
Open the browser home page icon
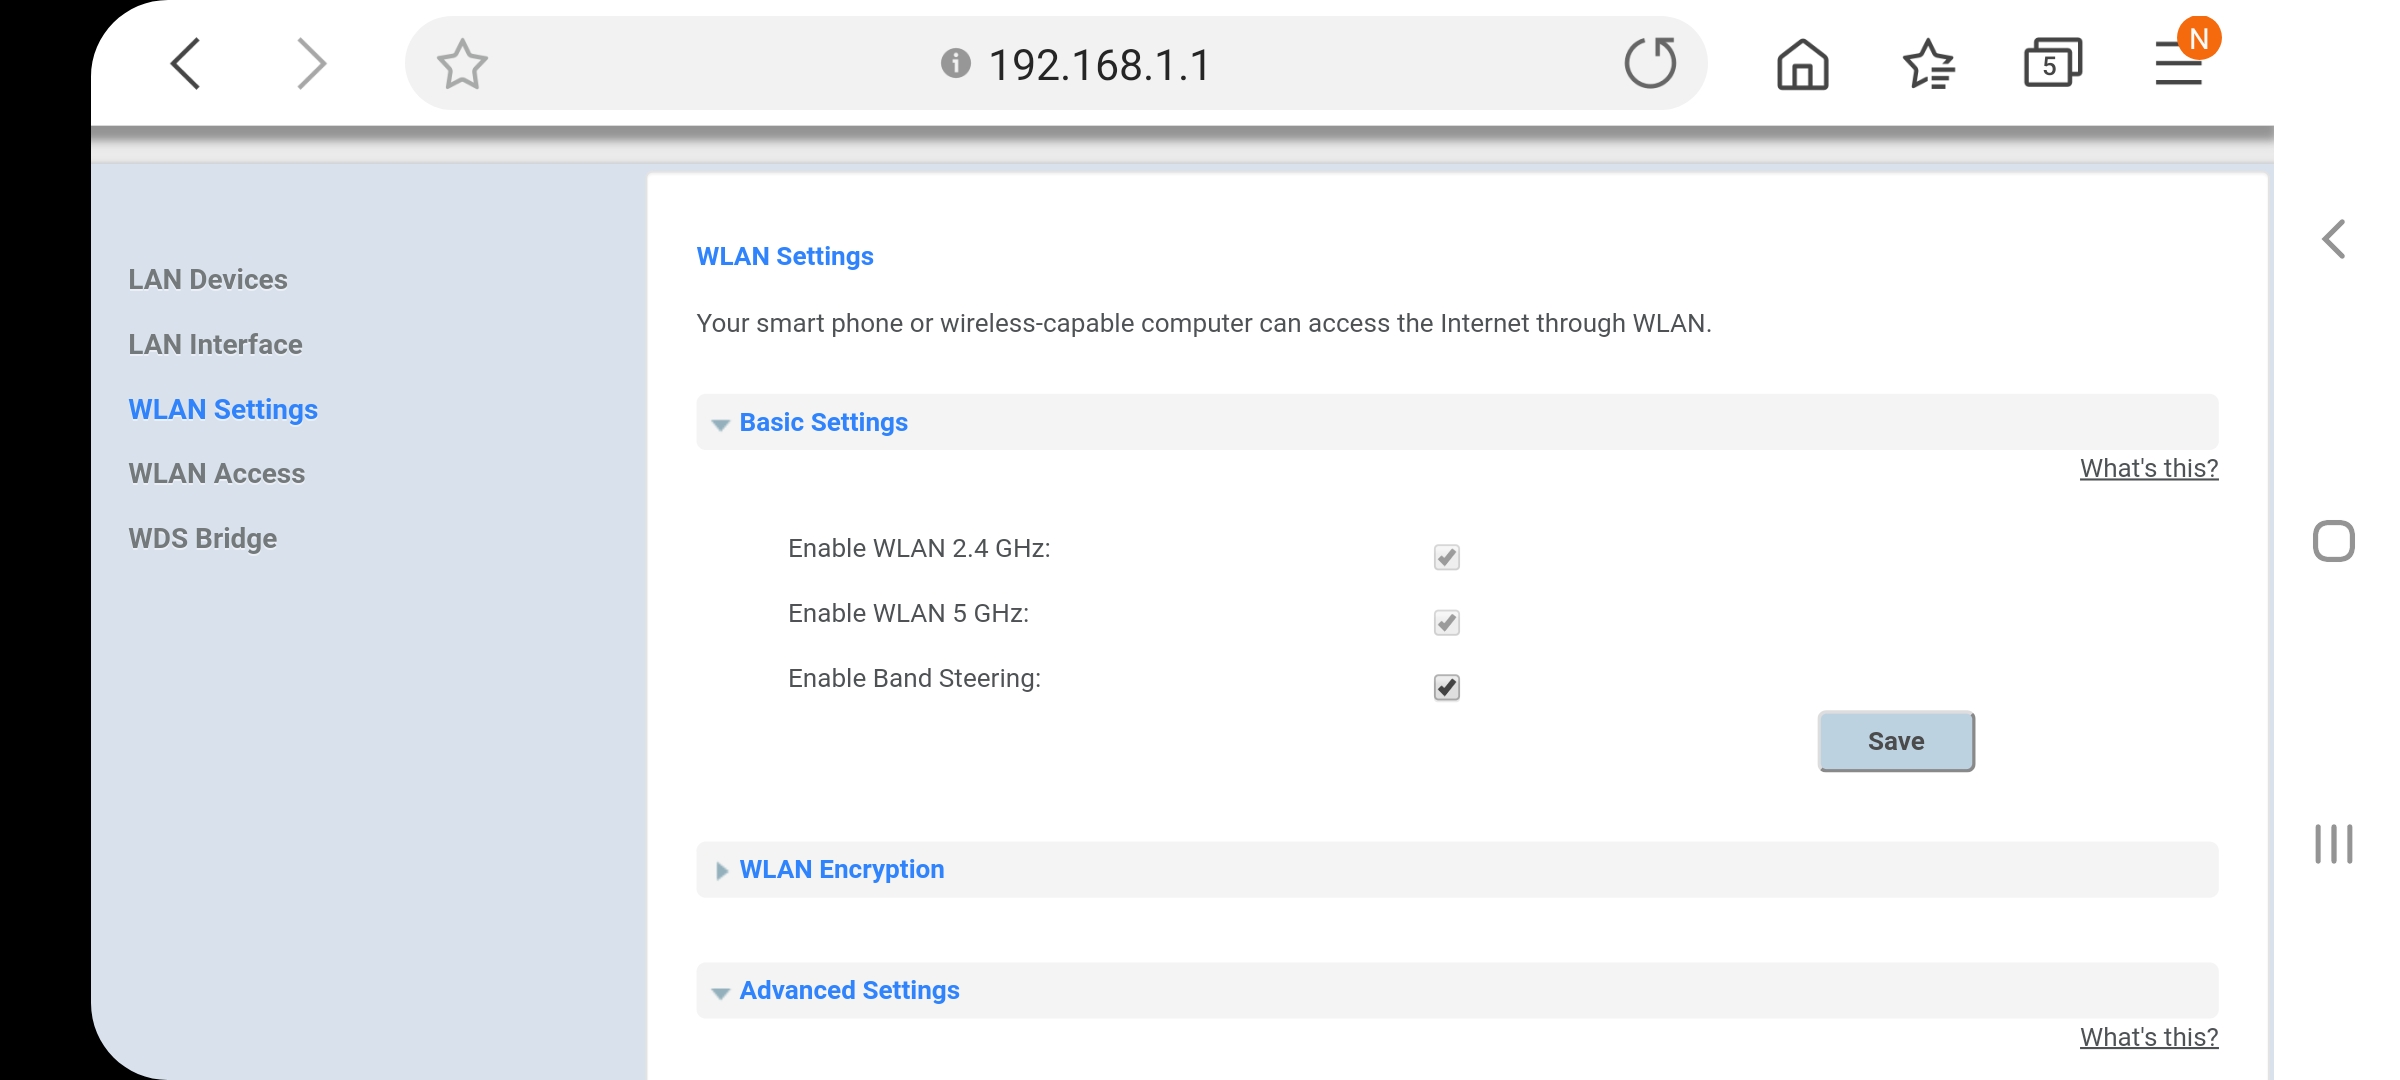(x=1802, y=64)
